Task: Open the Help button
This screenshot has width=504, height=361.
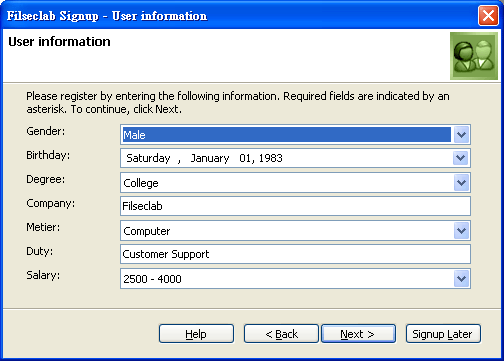Action: (196, 334)
